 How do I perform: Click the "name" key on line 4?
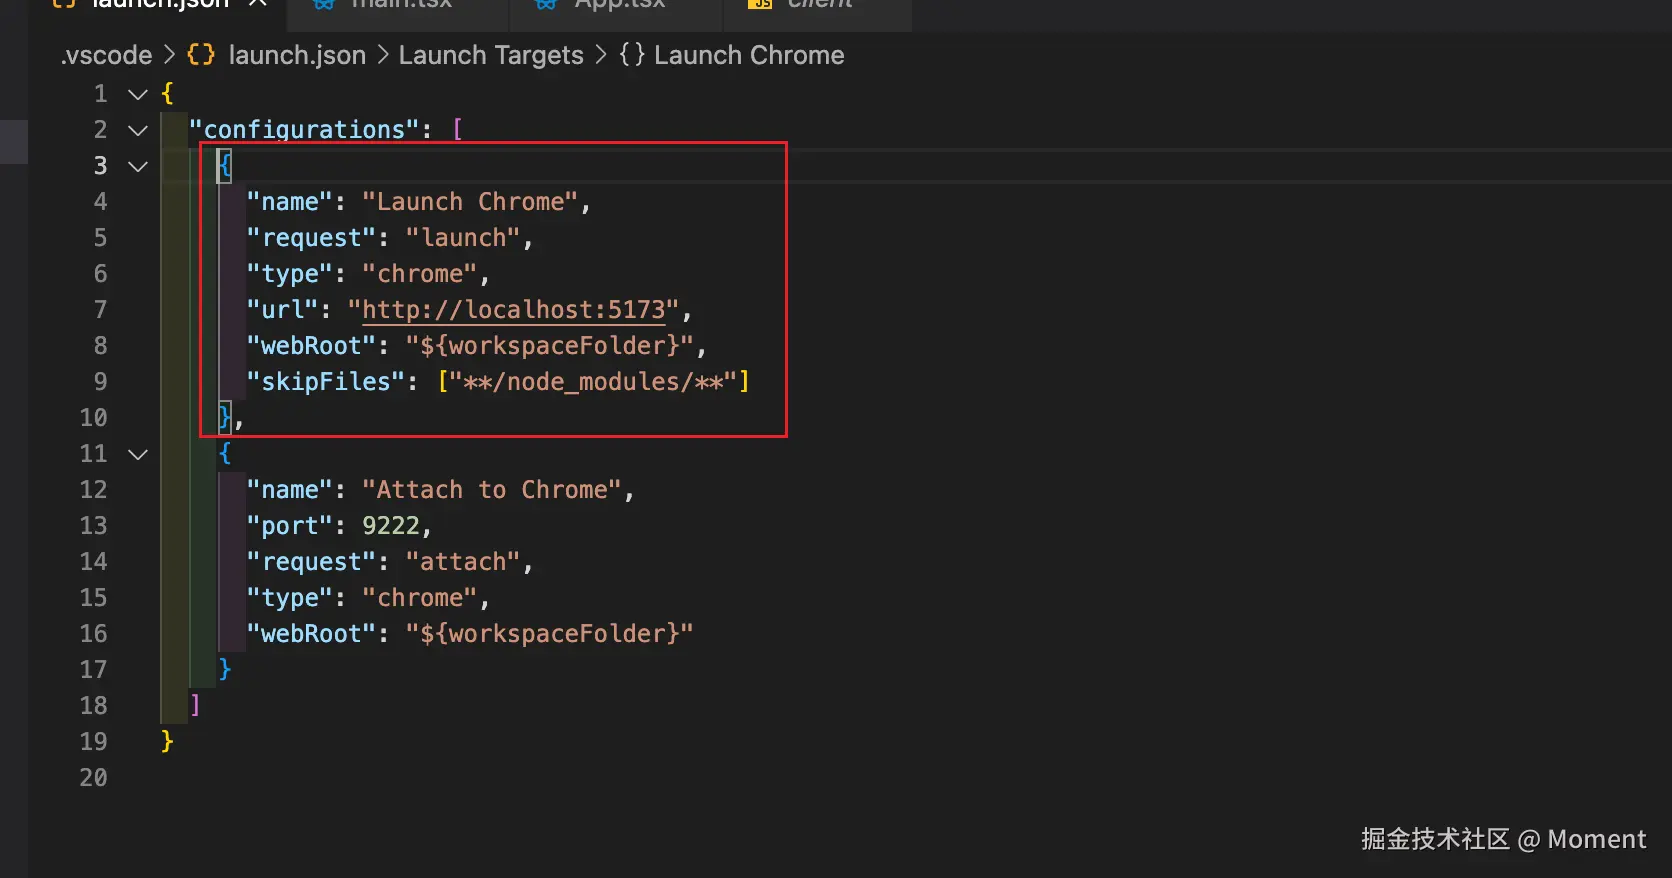pyautogui.click(x=289, y=202)
